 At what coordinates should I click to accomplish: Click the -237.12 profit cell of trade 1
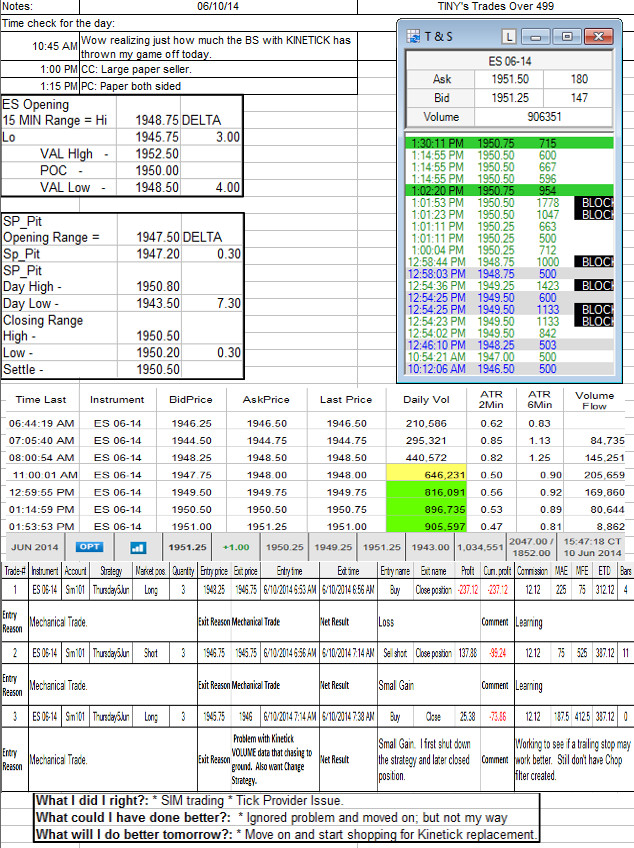click(x=467, y=589)
